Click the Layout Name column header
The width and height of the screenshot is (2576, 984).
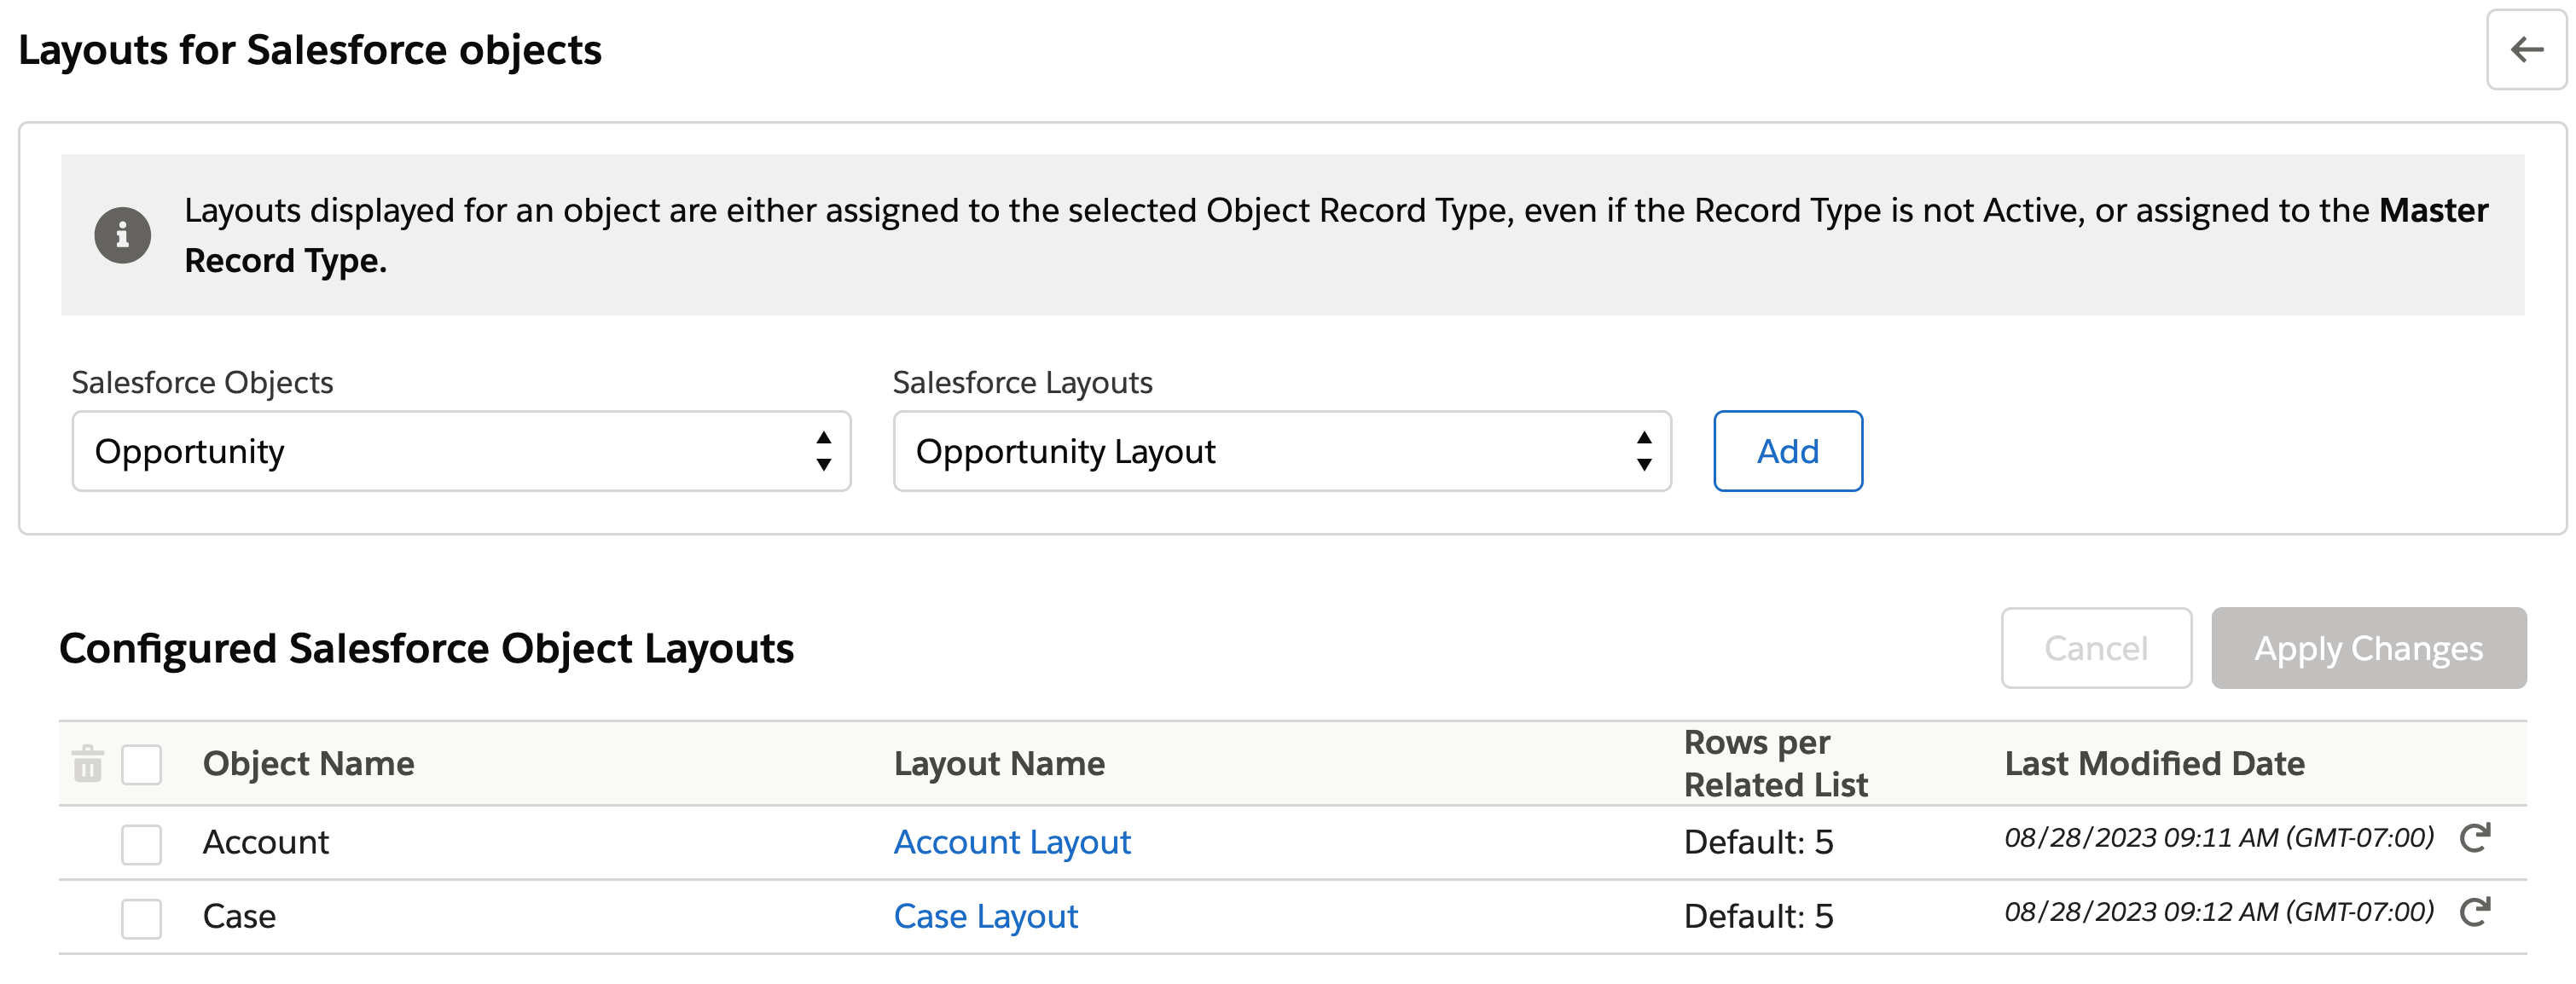point(998,764)
